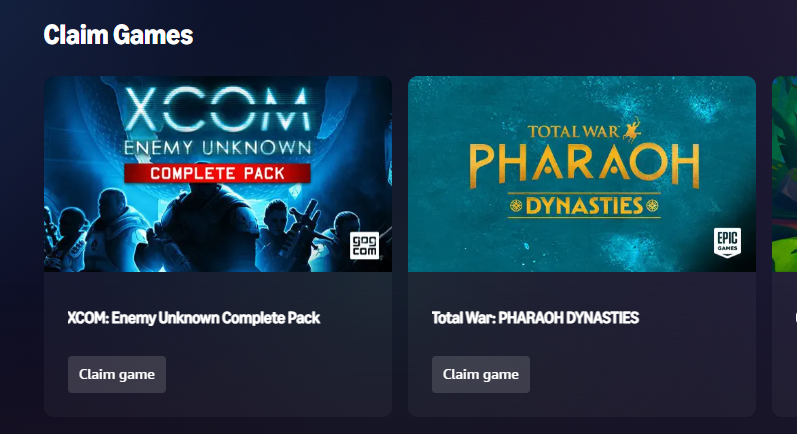Click the partially visible third game card body

click(784, 345)
